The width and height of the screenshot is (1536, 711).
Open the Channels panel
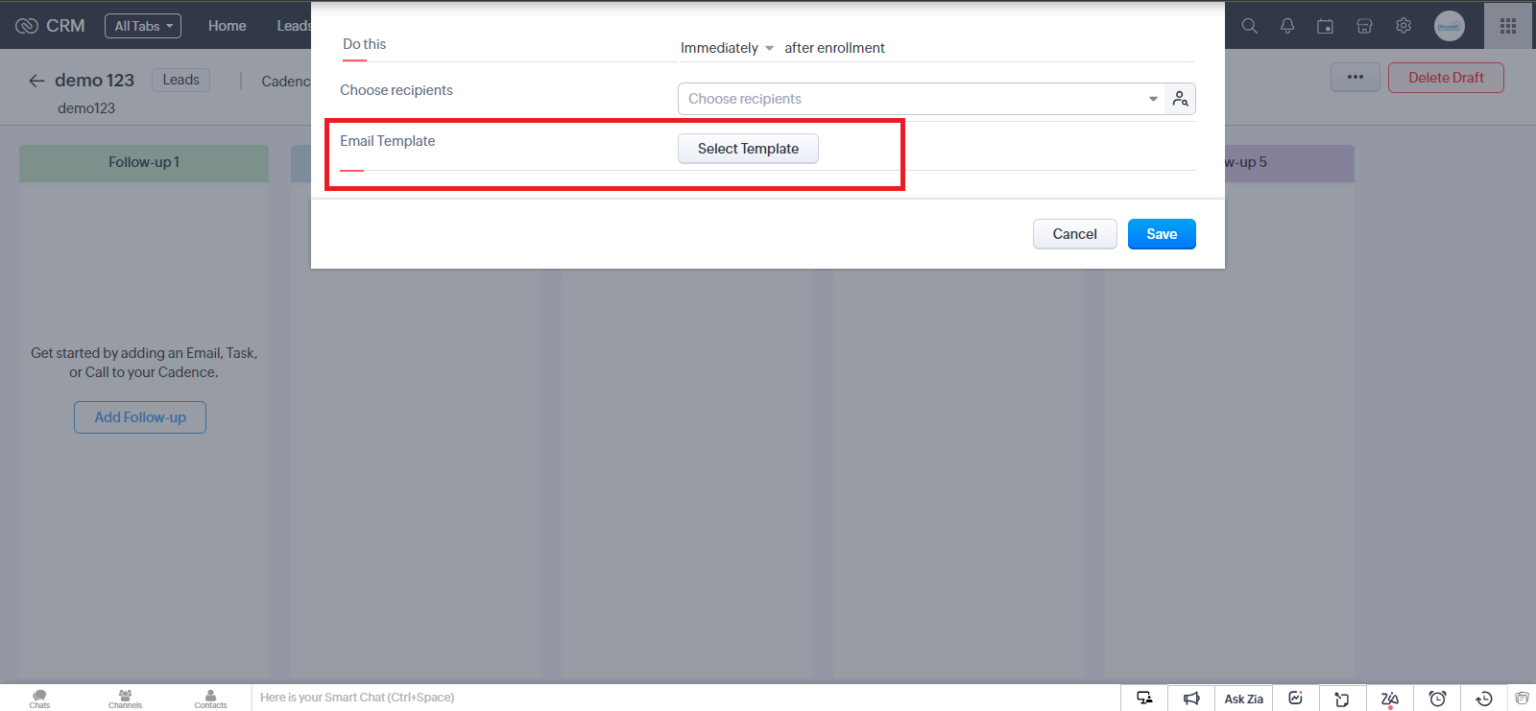(x=124, y=697)
